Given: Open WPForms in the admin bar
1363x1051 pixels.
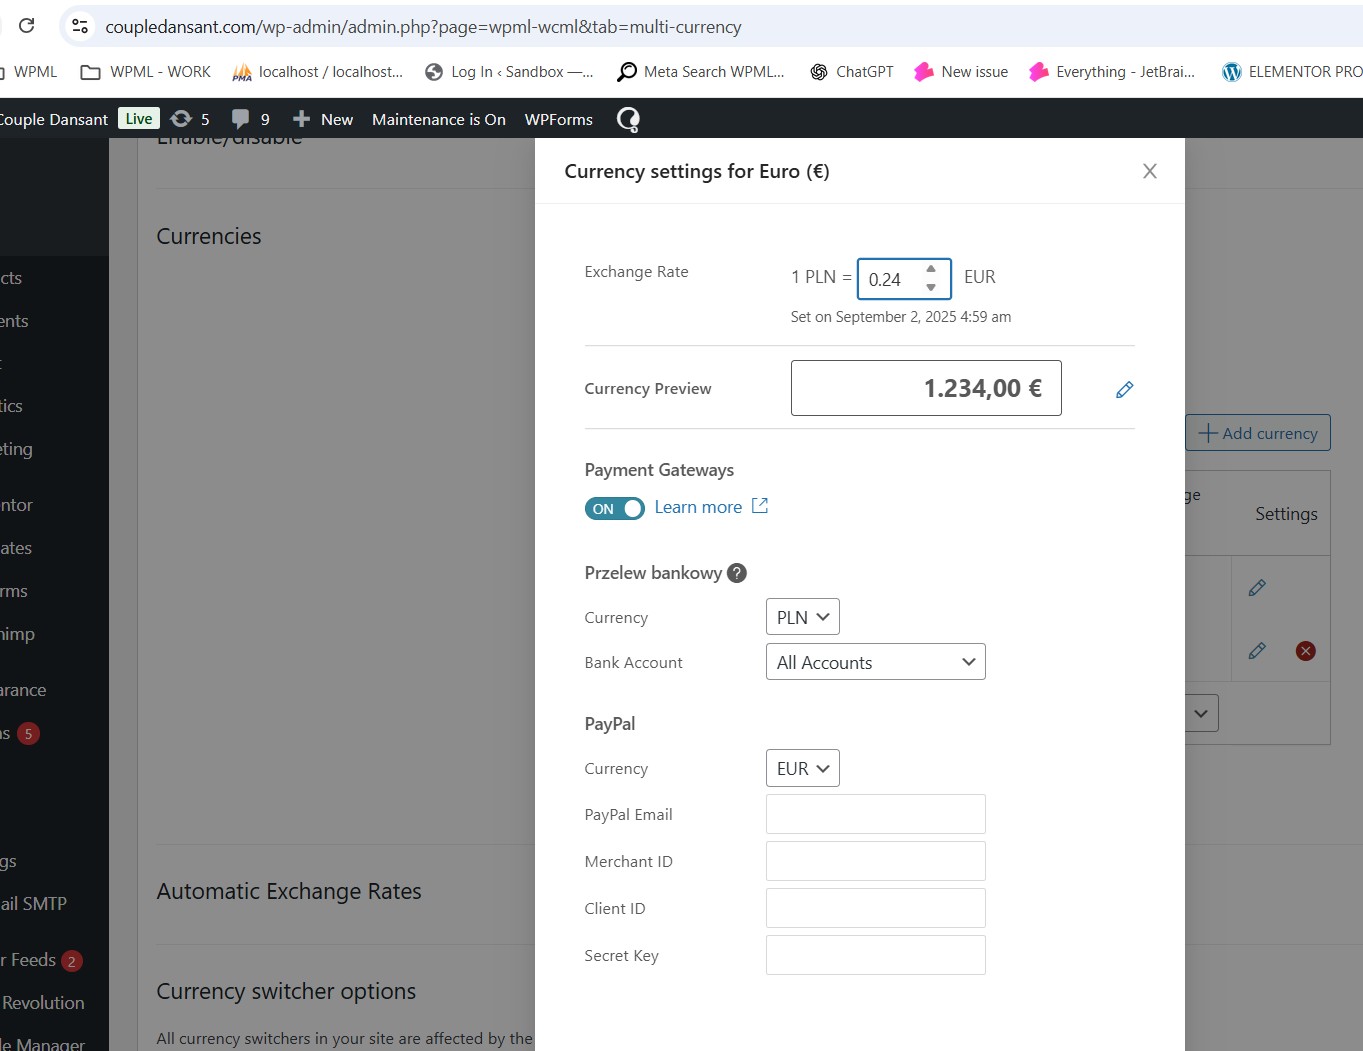Looking at the screenshot, I should pyautogui.click(x=558, y=119).
